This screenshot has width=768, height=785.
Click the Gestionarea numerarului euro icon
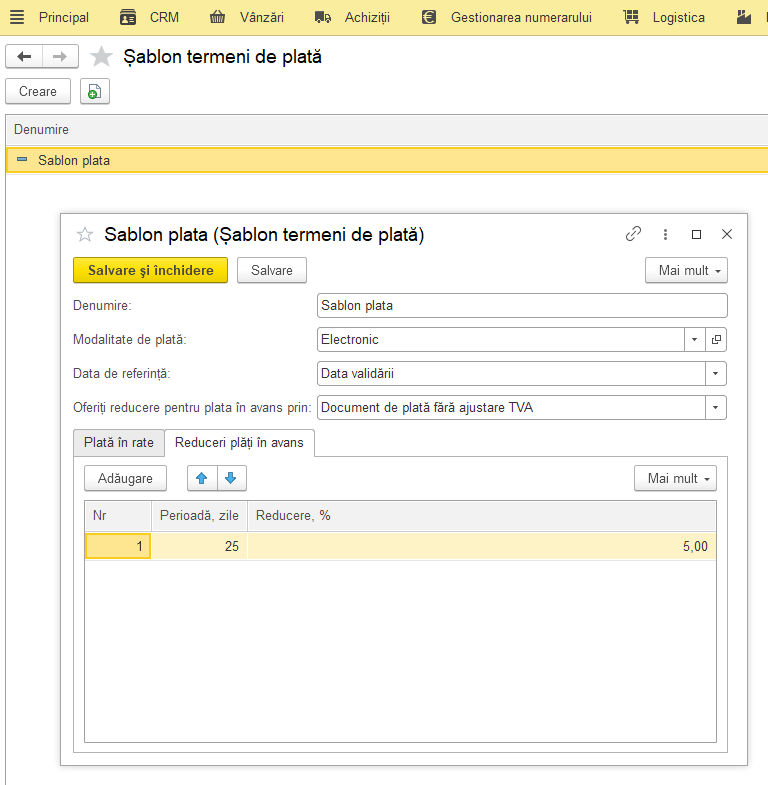coord(429,18)
